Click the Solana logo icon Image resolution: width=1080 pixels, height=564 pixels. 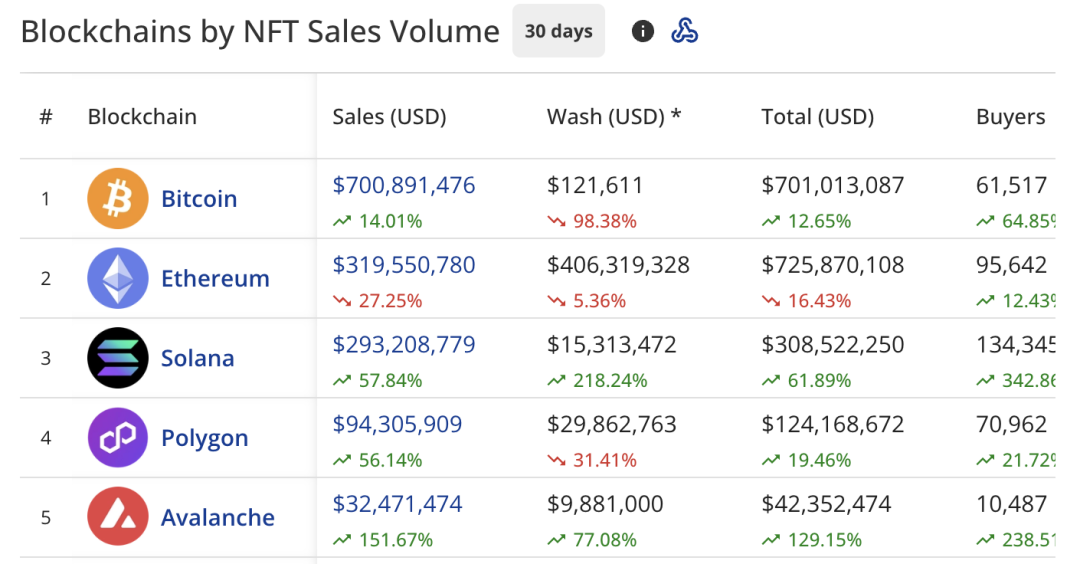point(117,358)
